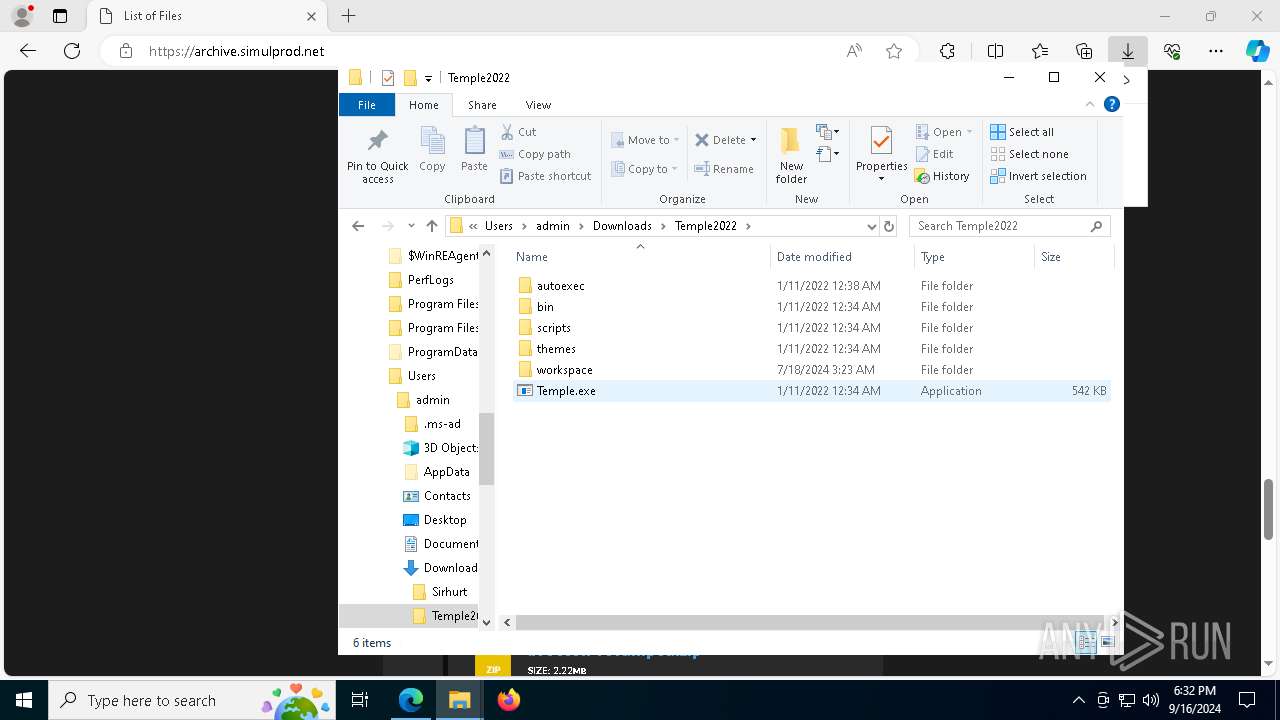The height and width of the screenshot is (720, 1280).
Task: Click Users in breadcrumb path
Action: coord(499,226)
